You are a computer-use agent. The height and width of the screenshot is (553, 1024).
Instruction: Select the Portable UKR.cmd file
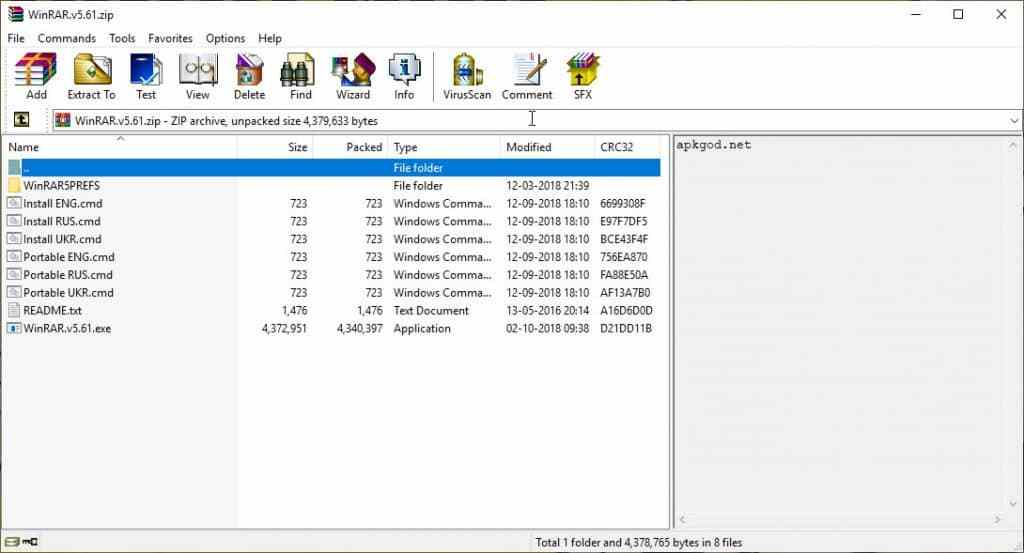pos(334,292)
